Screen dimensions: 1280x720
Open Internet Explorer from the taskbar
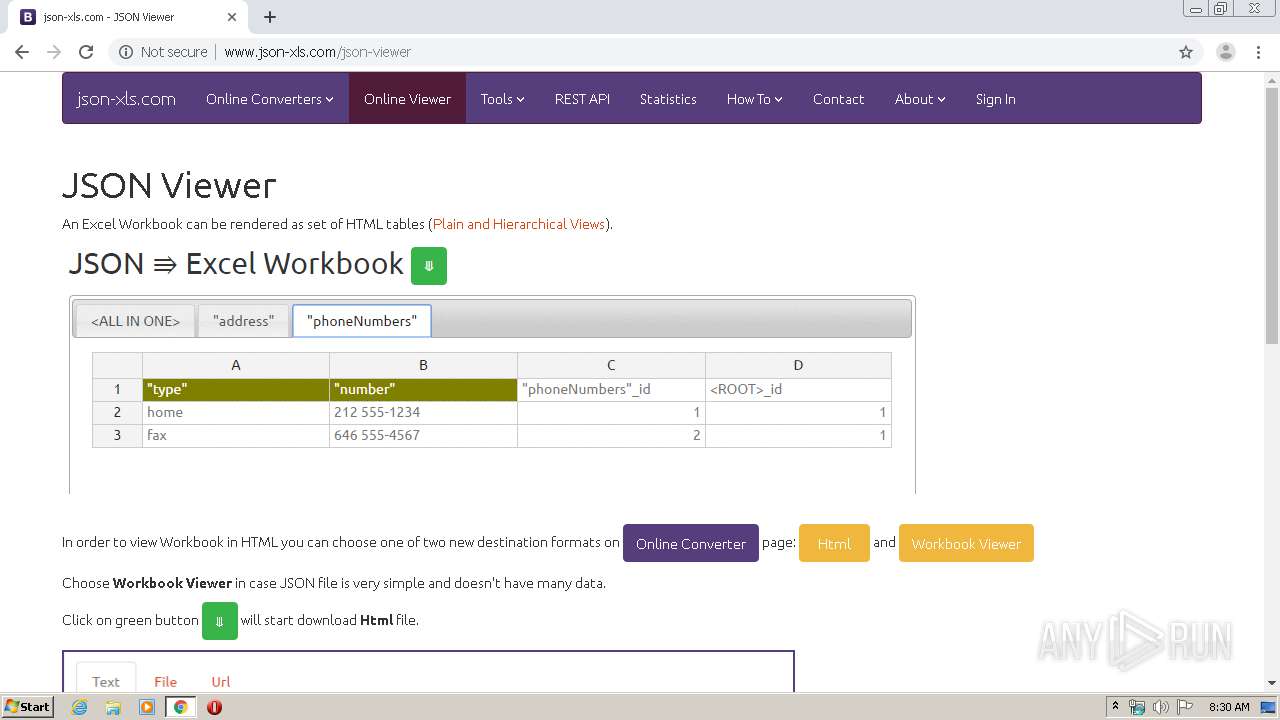click(80, 707)
